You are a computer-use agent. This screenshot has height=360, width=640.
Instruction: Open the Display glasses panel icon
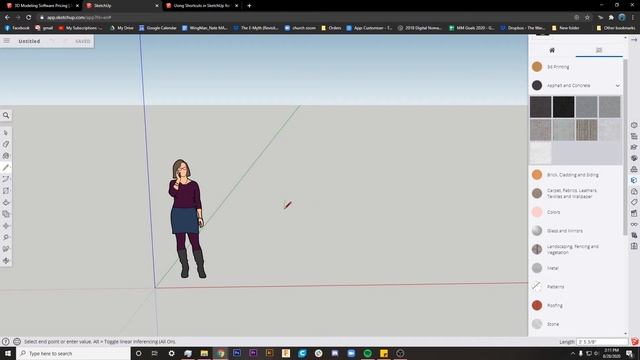pyautogui.click(x=634, y=224)
